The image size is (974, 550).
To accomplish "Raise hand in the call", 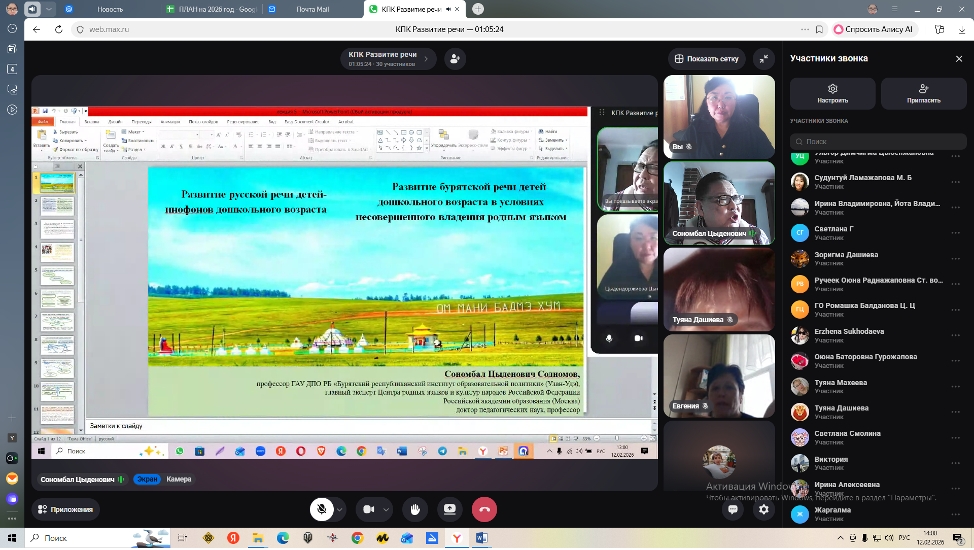I will pos(415,509).
